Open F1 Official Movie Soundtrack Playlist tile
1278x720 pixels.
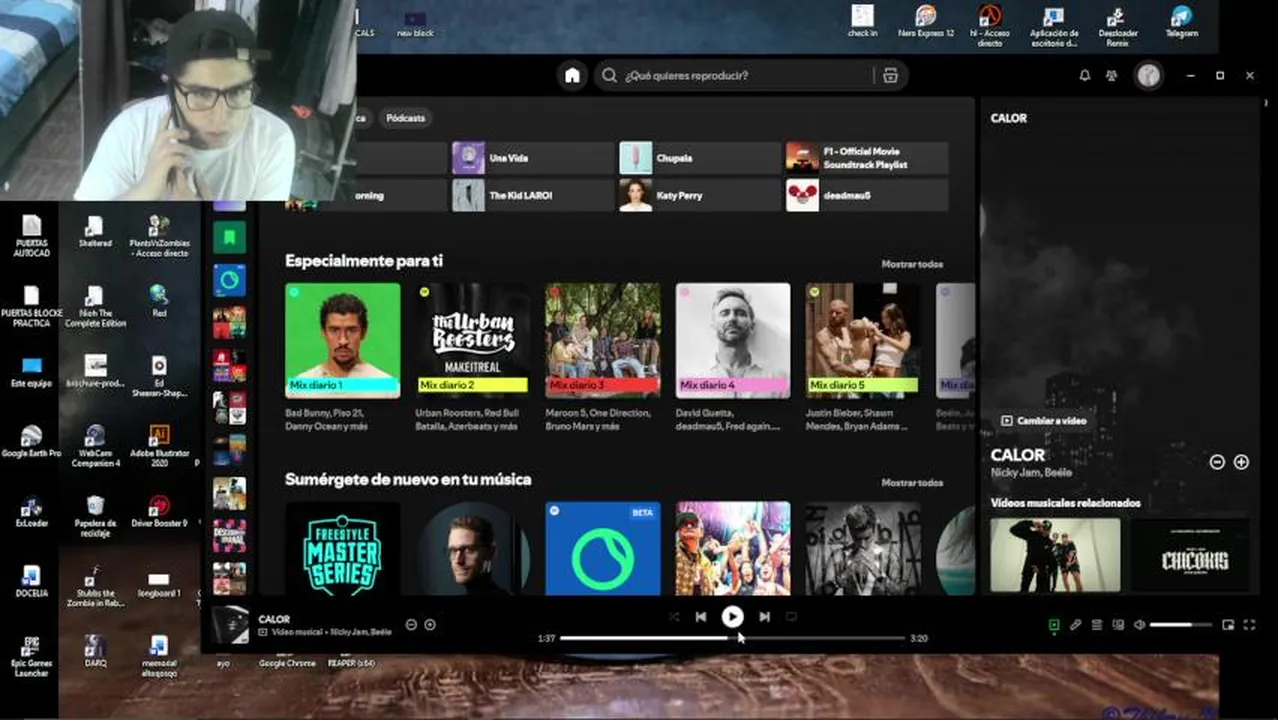pyautogui.click(x=866, y=158)
